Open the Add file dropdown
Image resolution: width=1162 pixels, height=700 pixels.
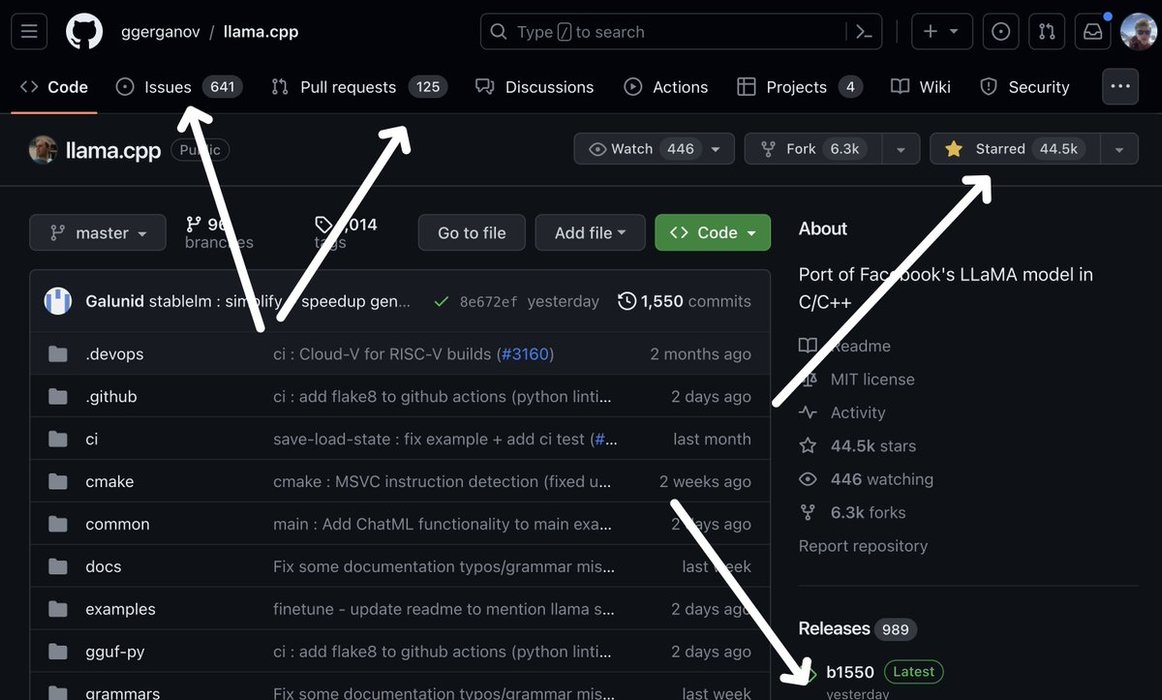[x=590, y=233]
